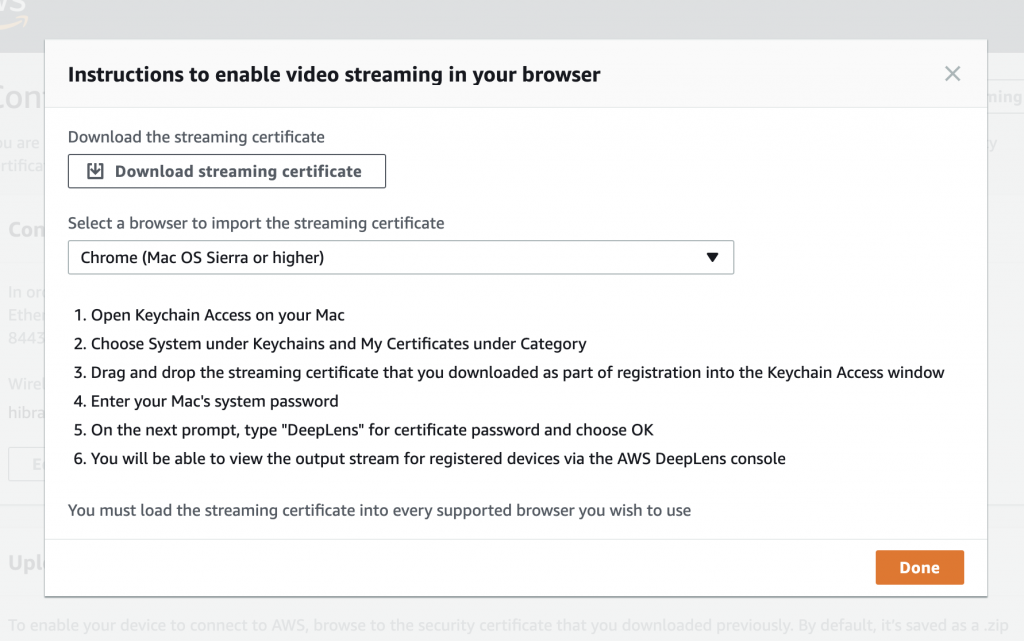Image resolution: width=1024 pixels, height=641 pixels.
Task: Click step 4 Mac's system password text
Action: 214,401
